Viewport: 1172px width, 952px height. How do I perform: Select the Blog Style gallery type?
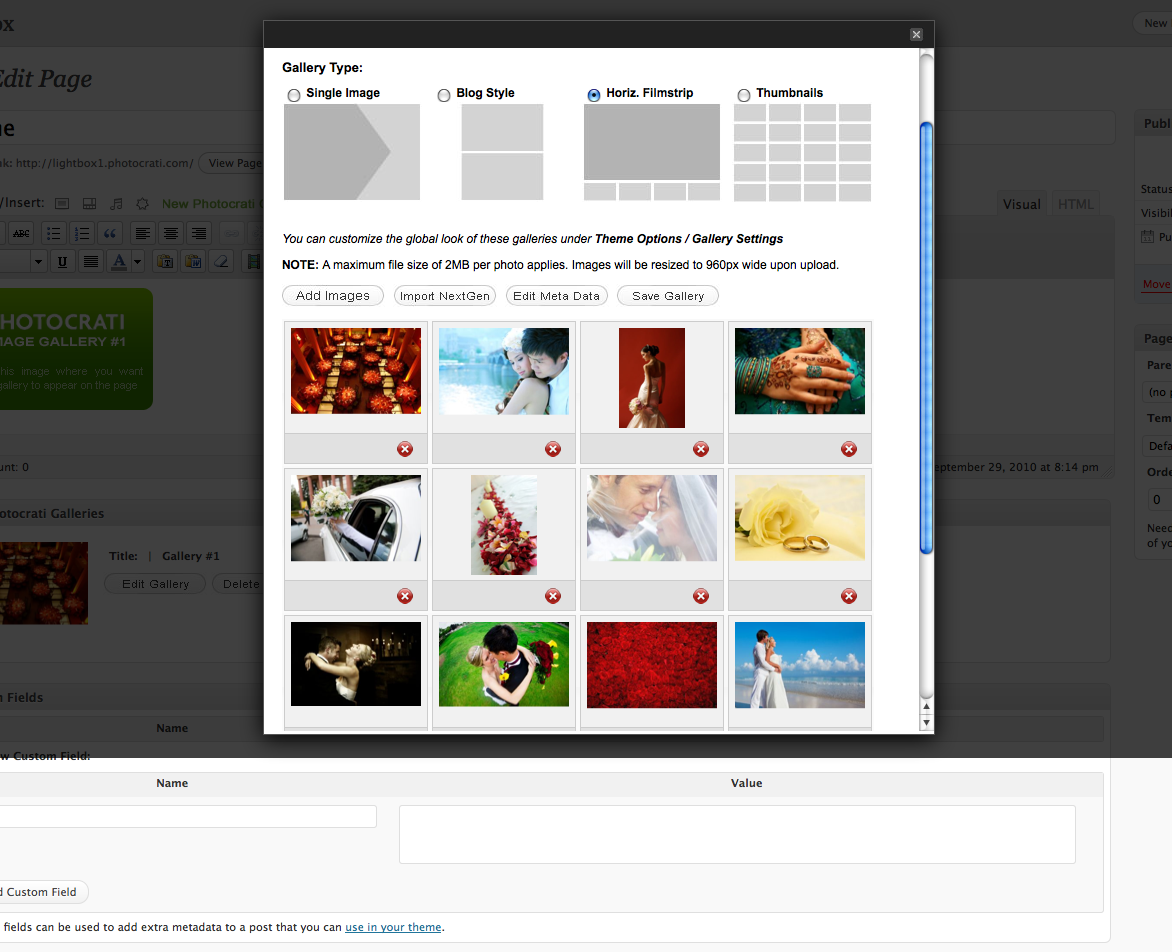(x=444, y=95)
